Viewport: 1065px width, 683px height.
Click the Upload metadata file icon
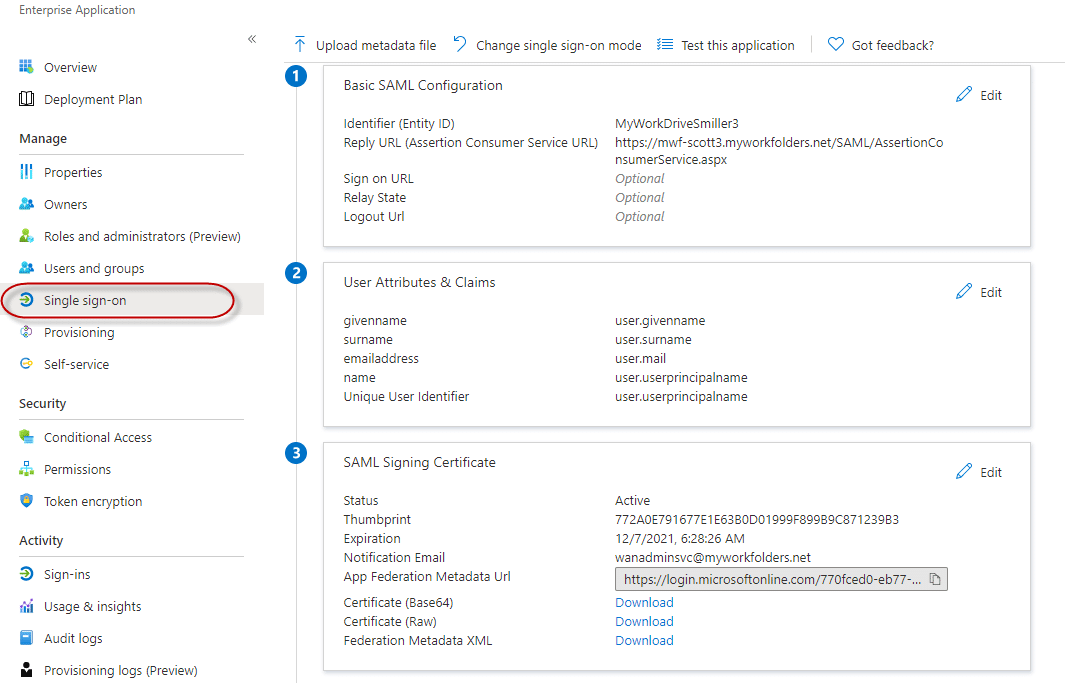pos(299,44)
